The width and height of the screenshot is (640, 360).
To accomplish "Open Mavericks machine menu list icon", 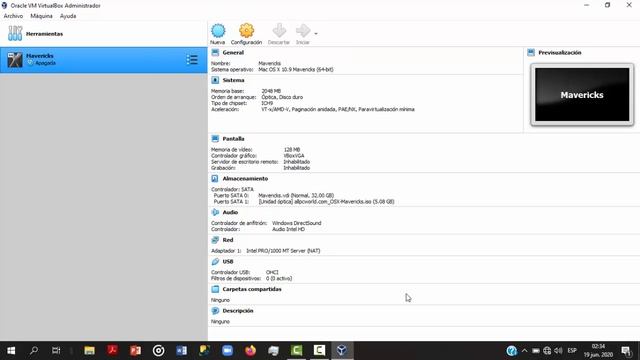I will 192,60.
